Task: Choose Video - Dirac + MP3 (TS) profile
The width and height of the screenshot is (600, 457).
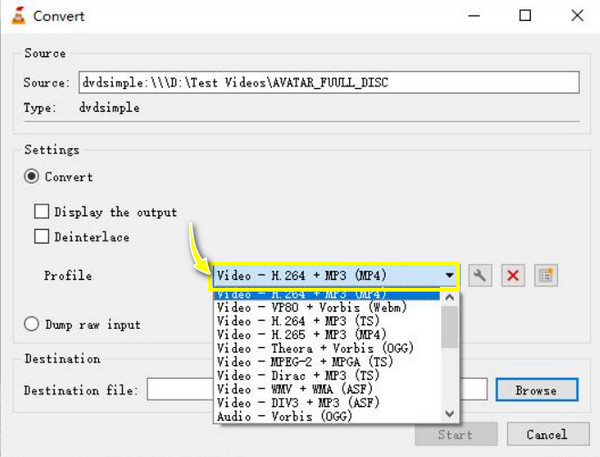Action: pyautogui.click(x=326, y=375)
